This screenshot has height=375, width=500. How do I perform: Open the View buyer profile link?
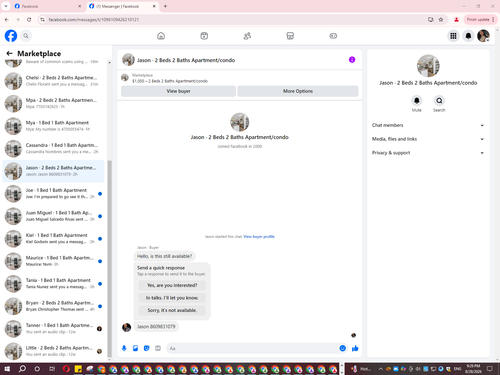coord(259,237)
